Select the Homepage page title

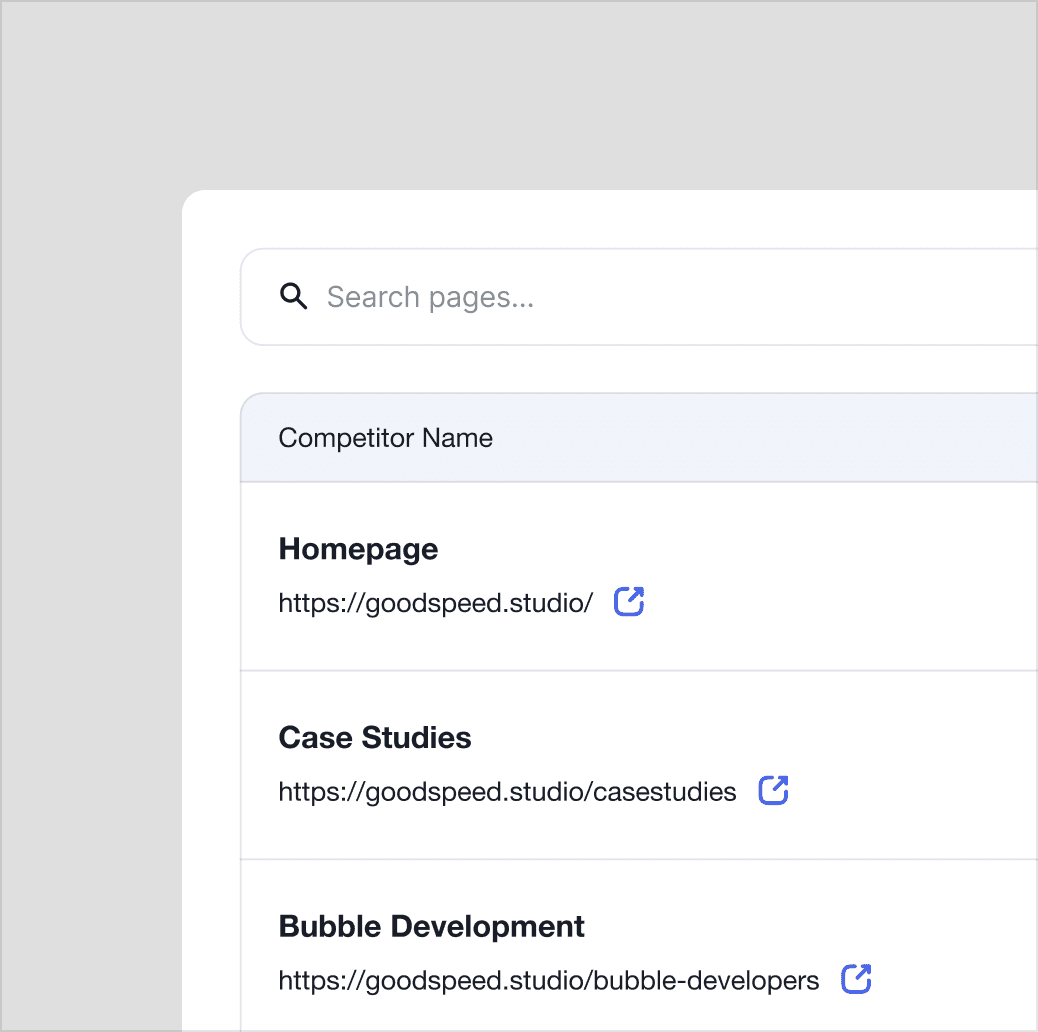click(358, 549)
